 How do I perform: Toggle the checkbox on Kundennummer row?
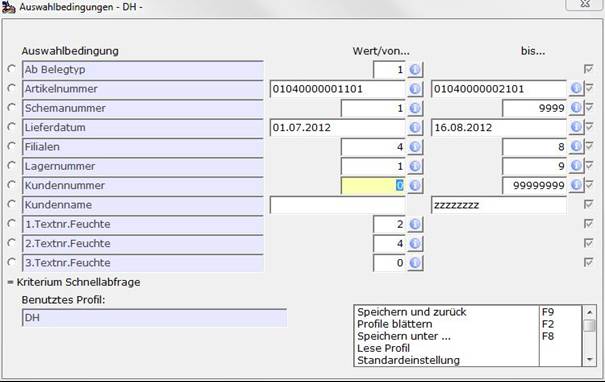tap(589, 185)
